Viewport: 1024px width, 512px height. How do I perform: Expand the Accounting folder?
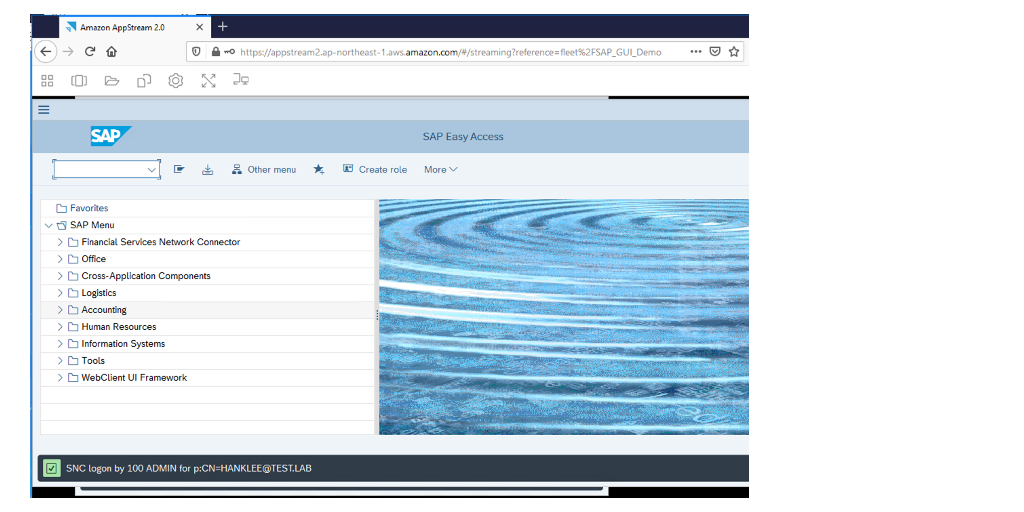click(60, 310)
